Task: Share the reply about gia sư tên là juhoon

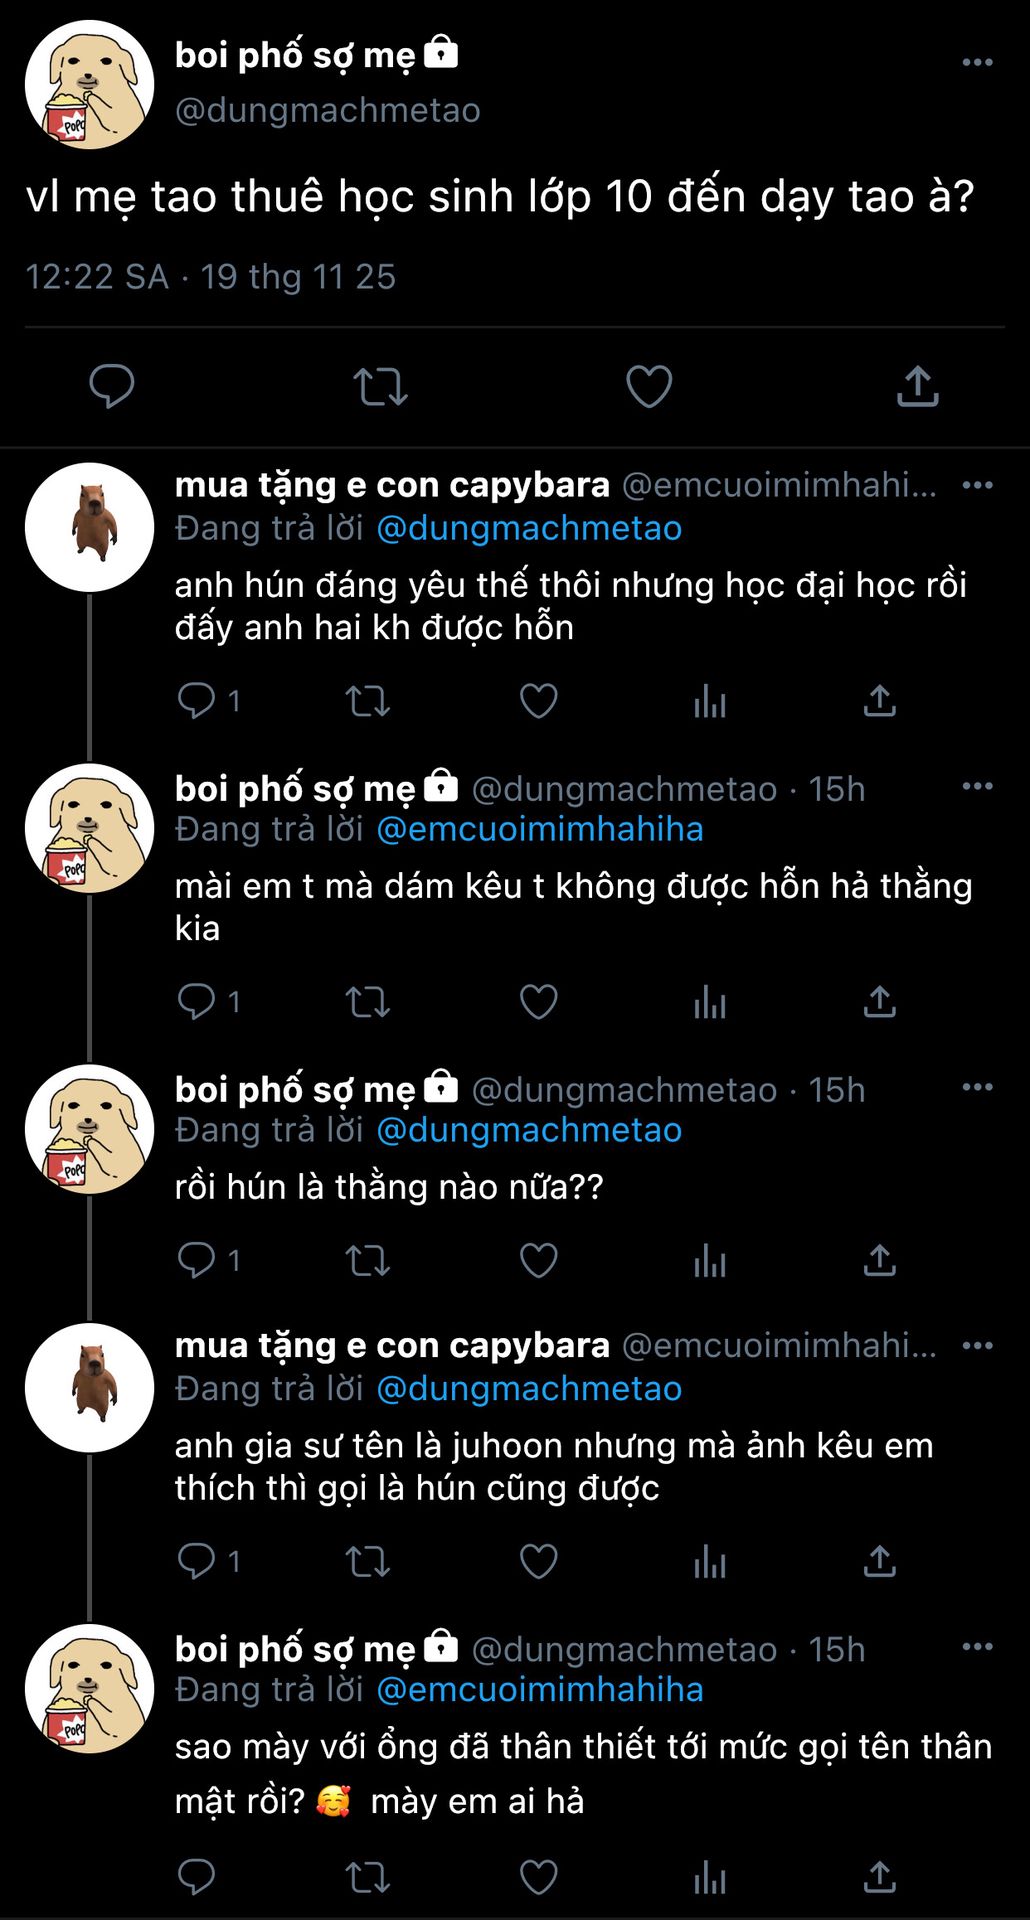Action: click(879, 1561)
